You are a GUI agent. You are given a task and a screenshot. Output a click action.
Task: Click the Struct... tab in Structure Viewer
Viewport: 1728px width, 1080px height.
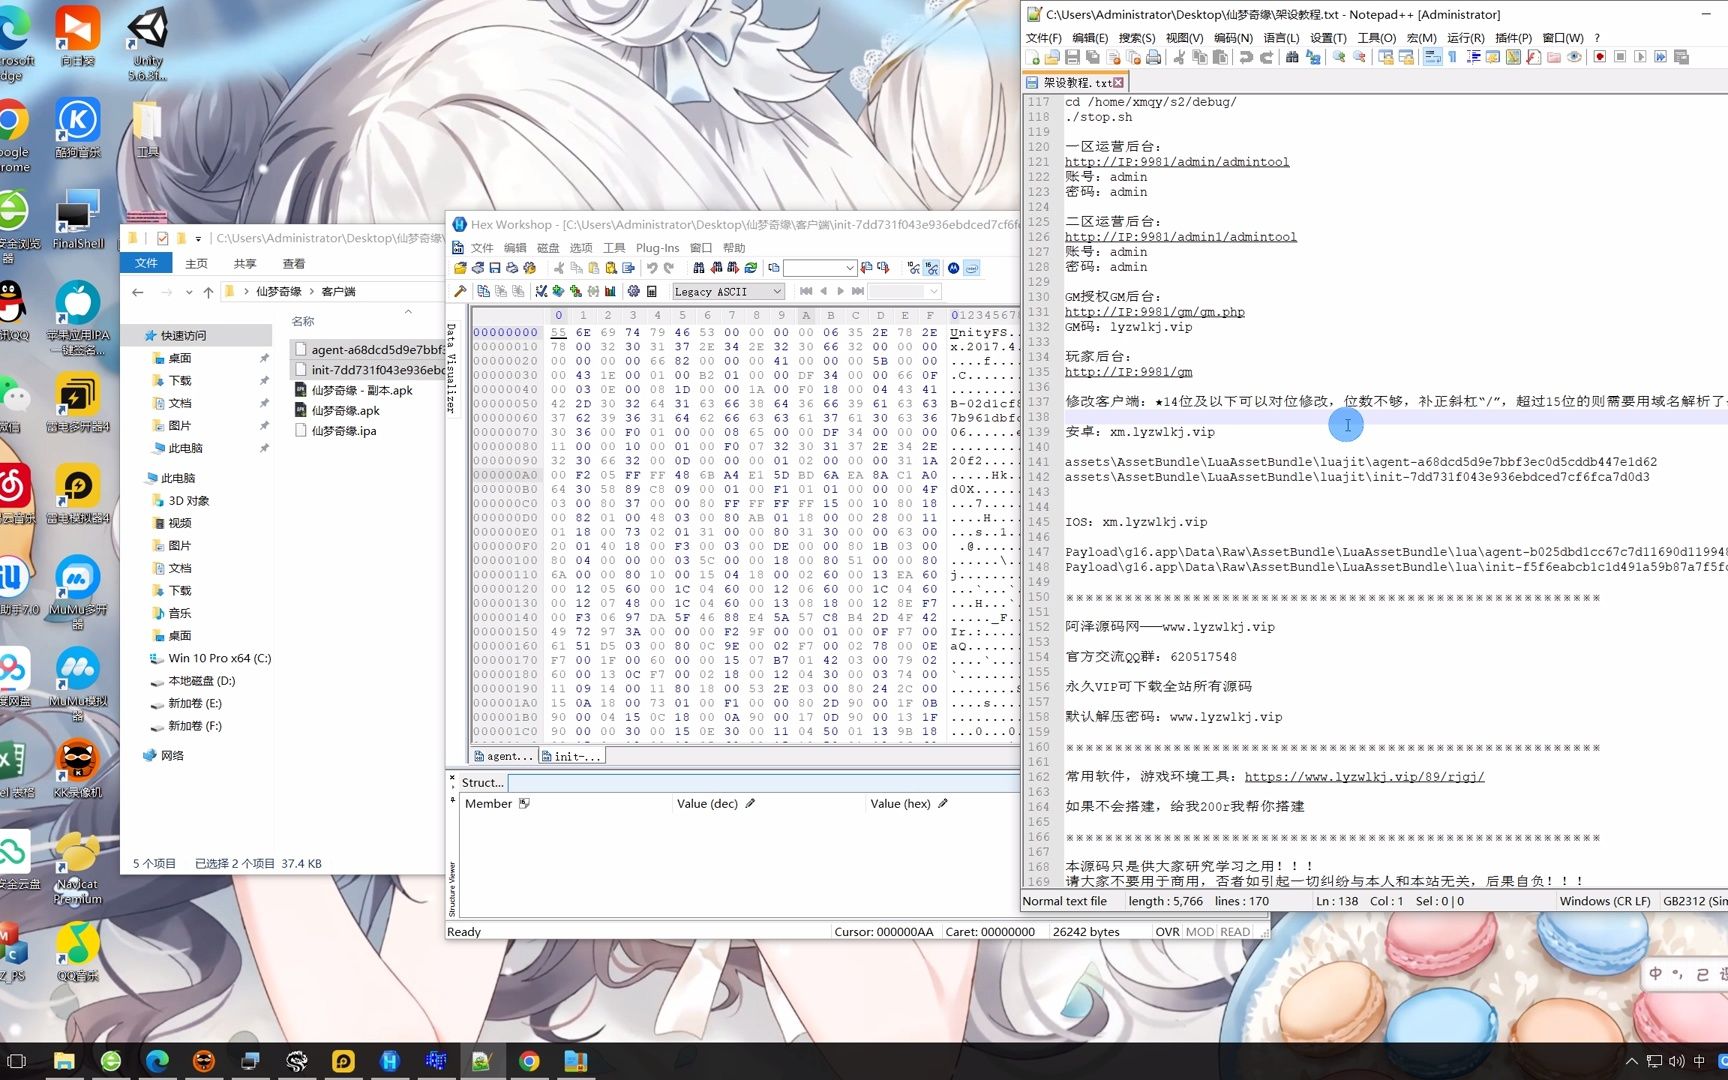483,782
